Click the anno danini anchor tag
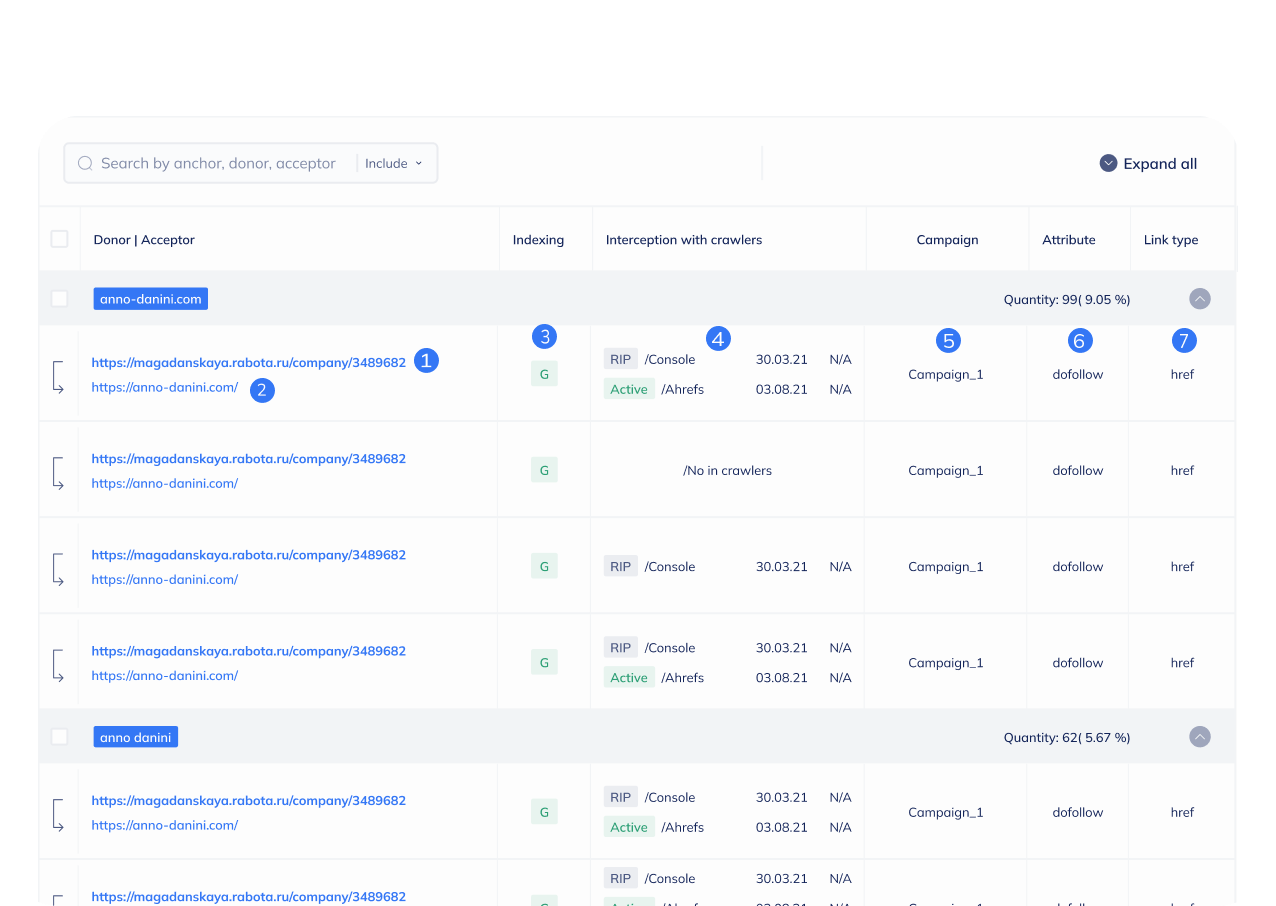Image resolution: width=1276 pixels, height=906 pixels. (x=136, y=737)
